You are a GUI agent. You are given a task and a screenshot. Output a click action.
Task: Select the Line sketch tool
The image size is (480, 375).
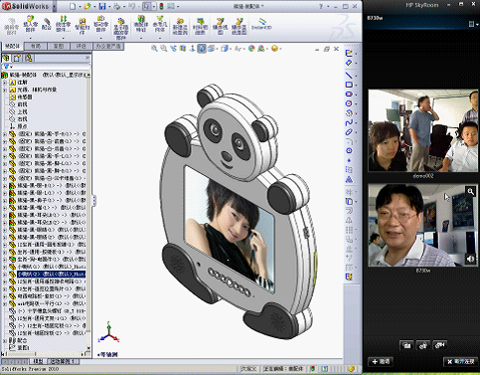(x=349, y=75)
